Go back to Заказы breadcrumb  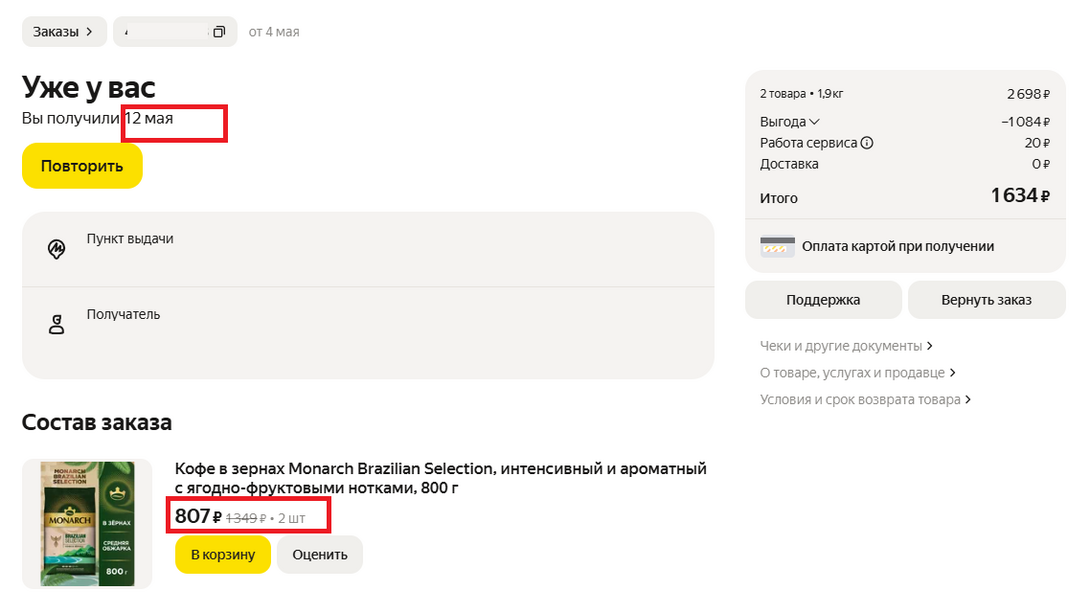pyautogui.click(x=63, y=32)
